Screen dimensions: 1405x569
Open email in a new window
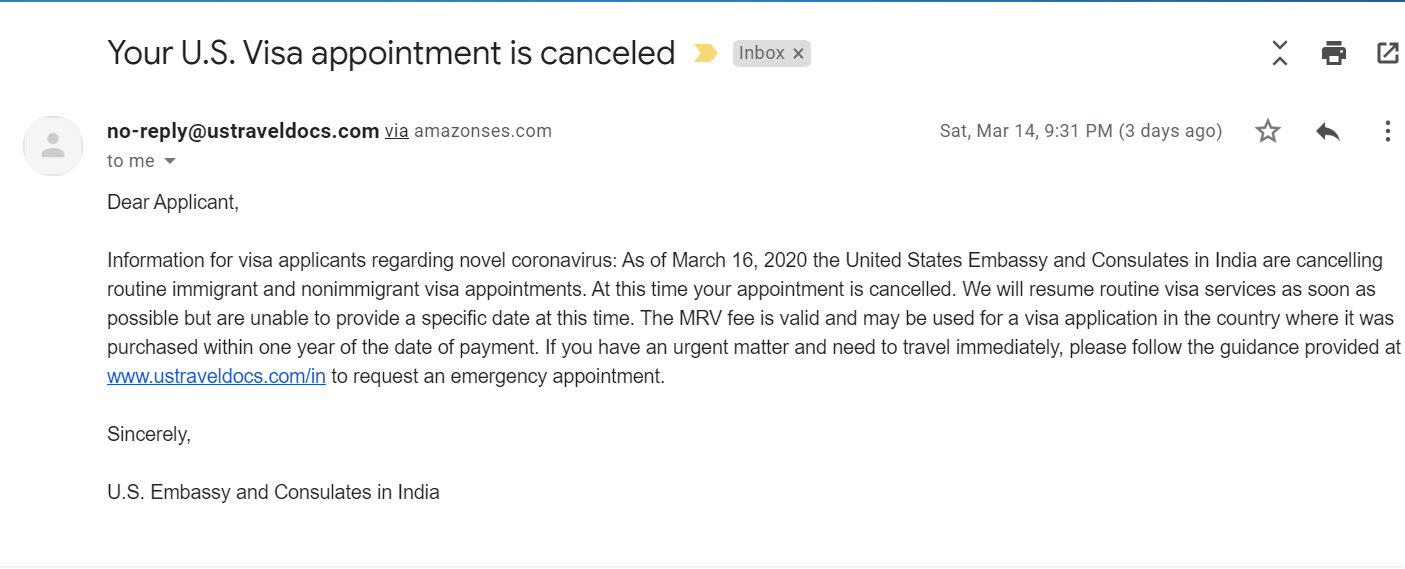[x=1388, y=53]
